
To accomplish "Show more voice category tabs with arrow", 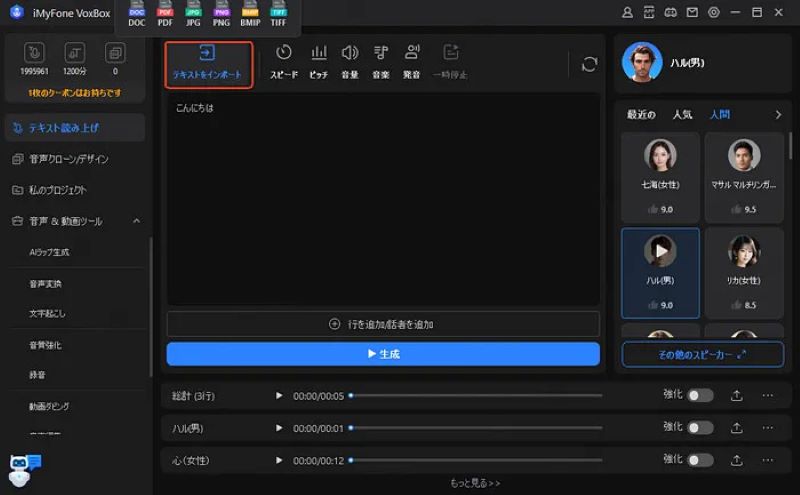I will tap(778, 115).
